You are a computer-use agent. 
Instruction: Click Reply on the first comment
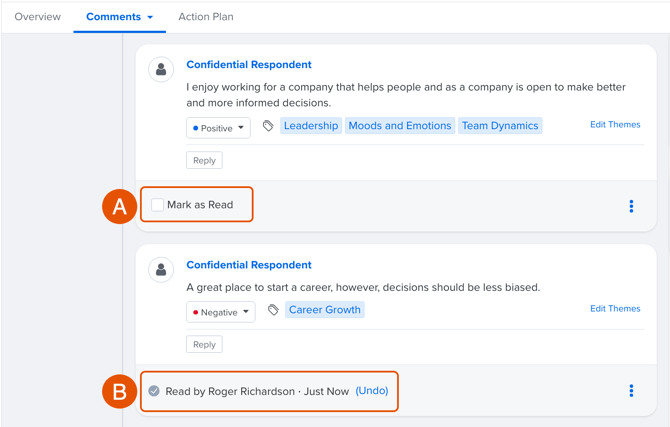point(204,160)
